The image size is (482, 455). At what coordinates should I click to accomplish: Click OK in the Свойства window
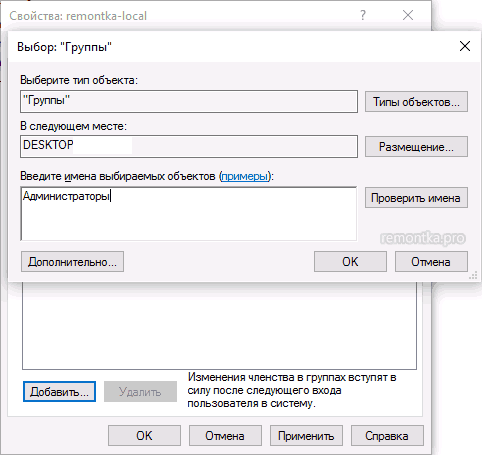(144, 436)
